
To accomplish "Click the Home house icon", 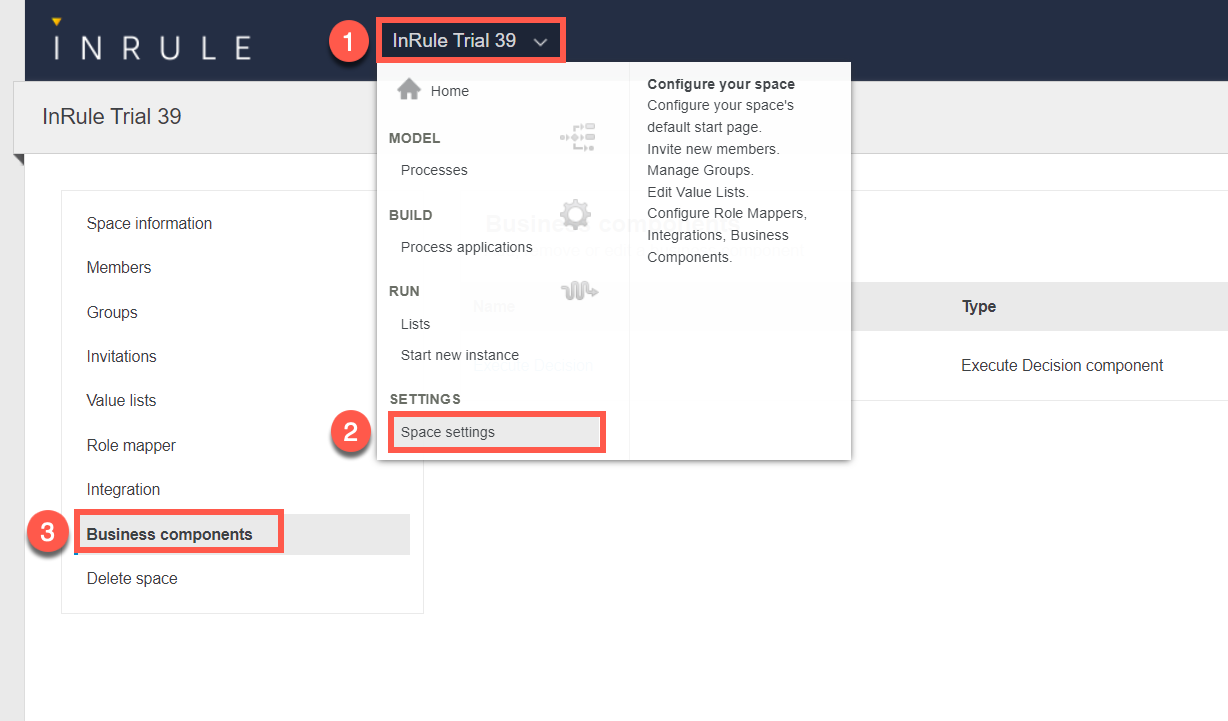I will pos(408,90).
